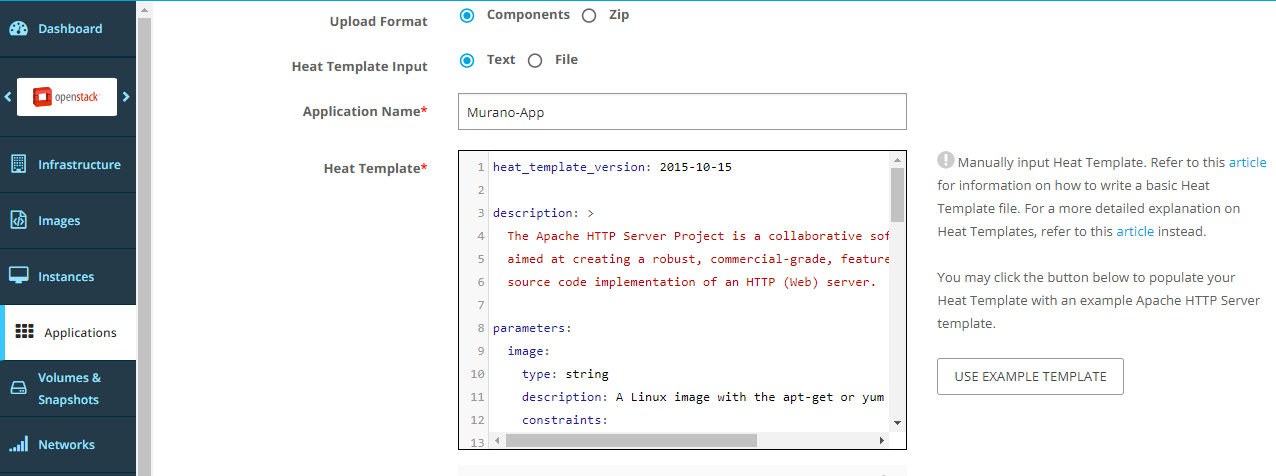The width and height of the screenshot is (1276, 476).
Task: Open the Networks menu item
Action: [x=66, y=444]
